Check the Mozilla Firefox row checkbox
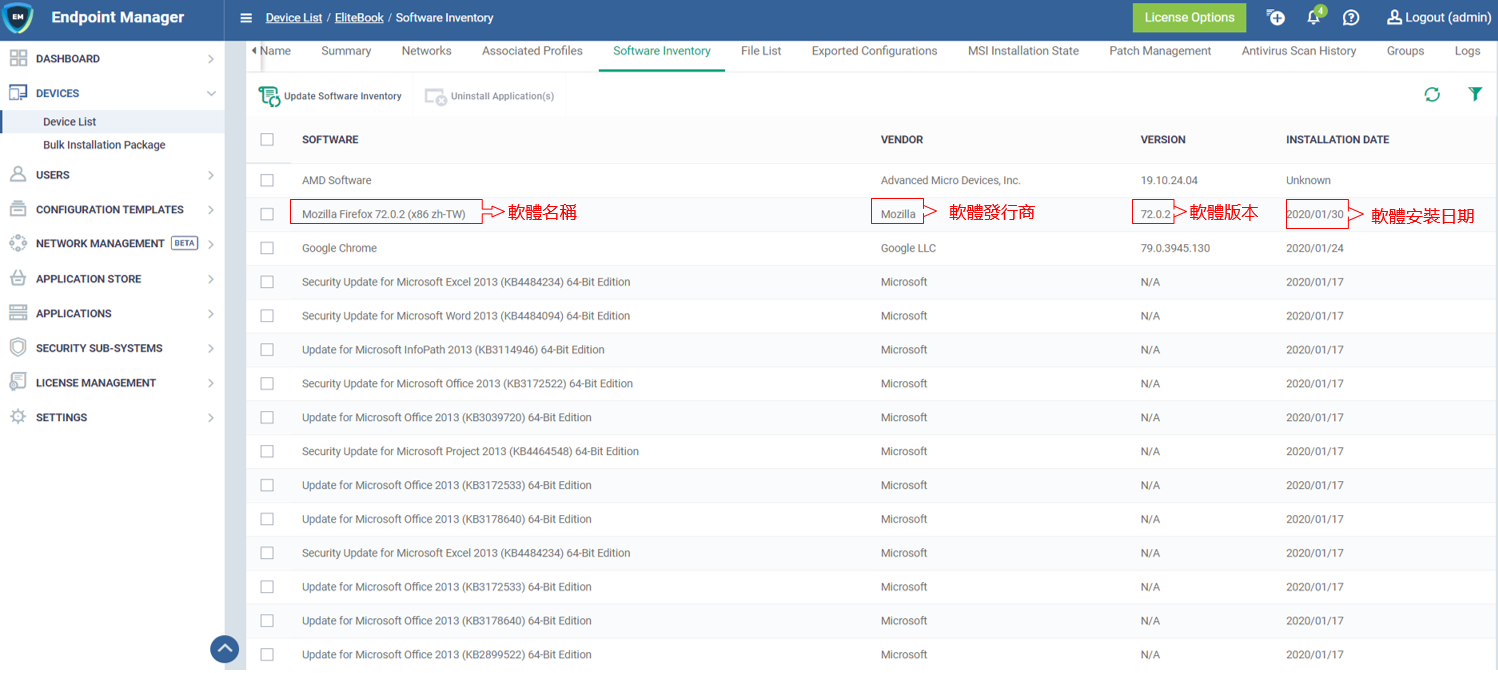The image size is (1498, 673). click(x=267, y=214)
